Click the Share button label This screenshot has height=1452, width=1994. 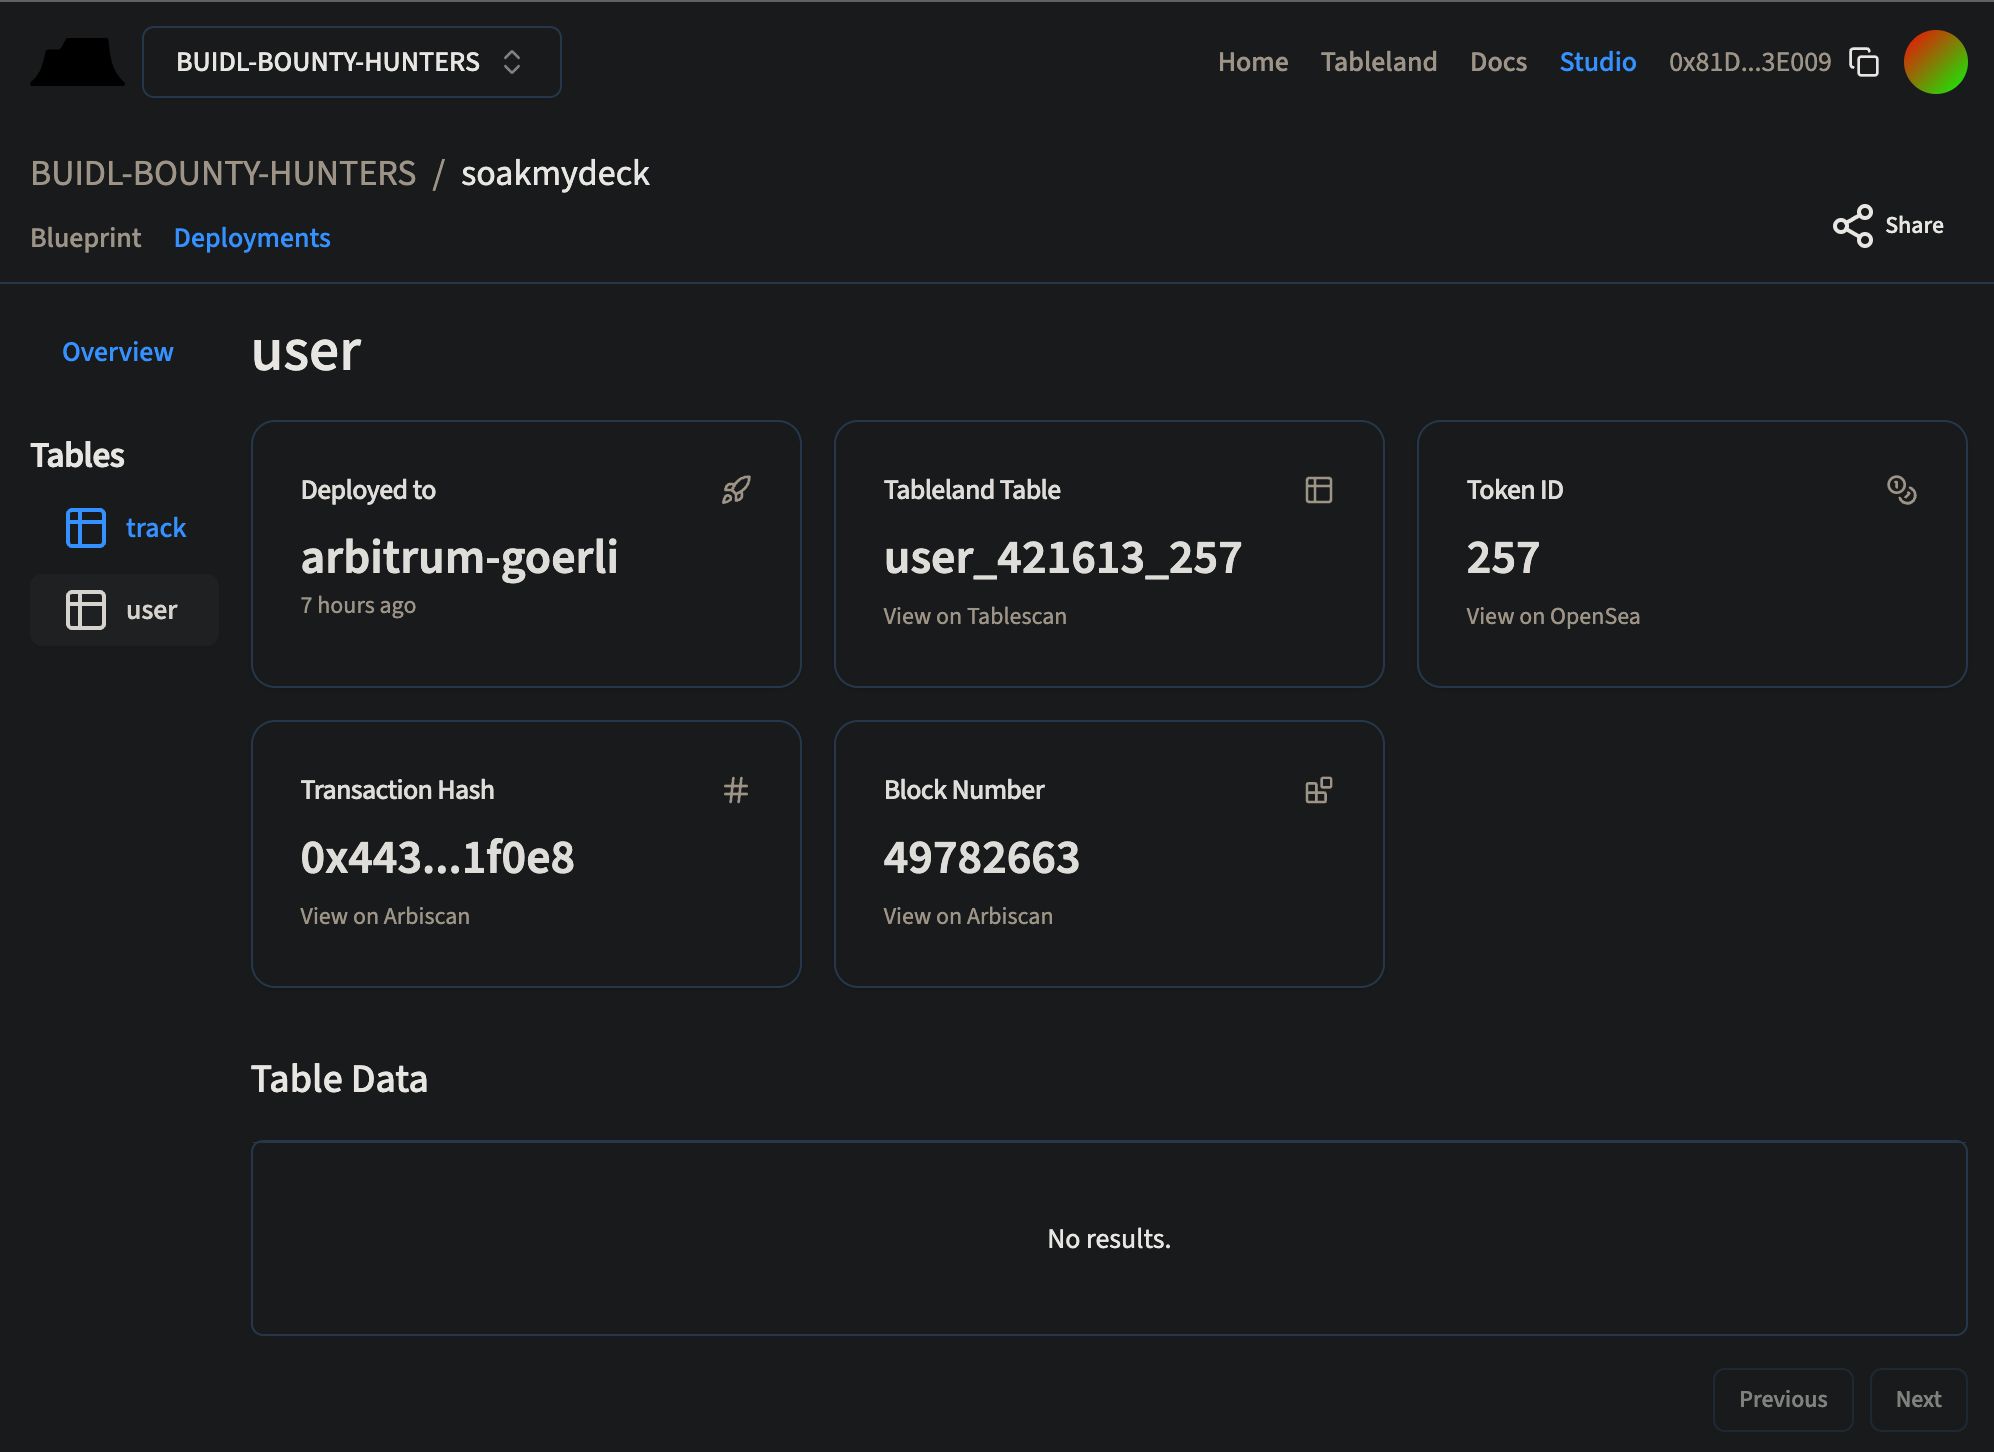1914,226
